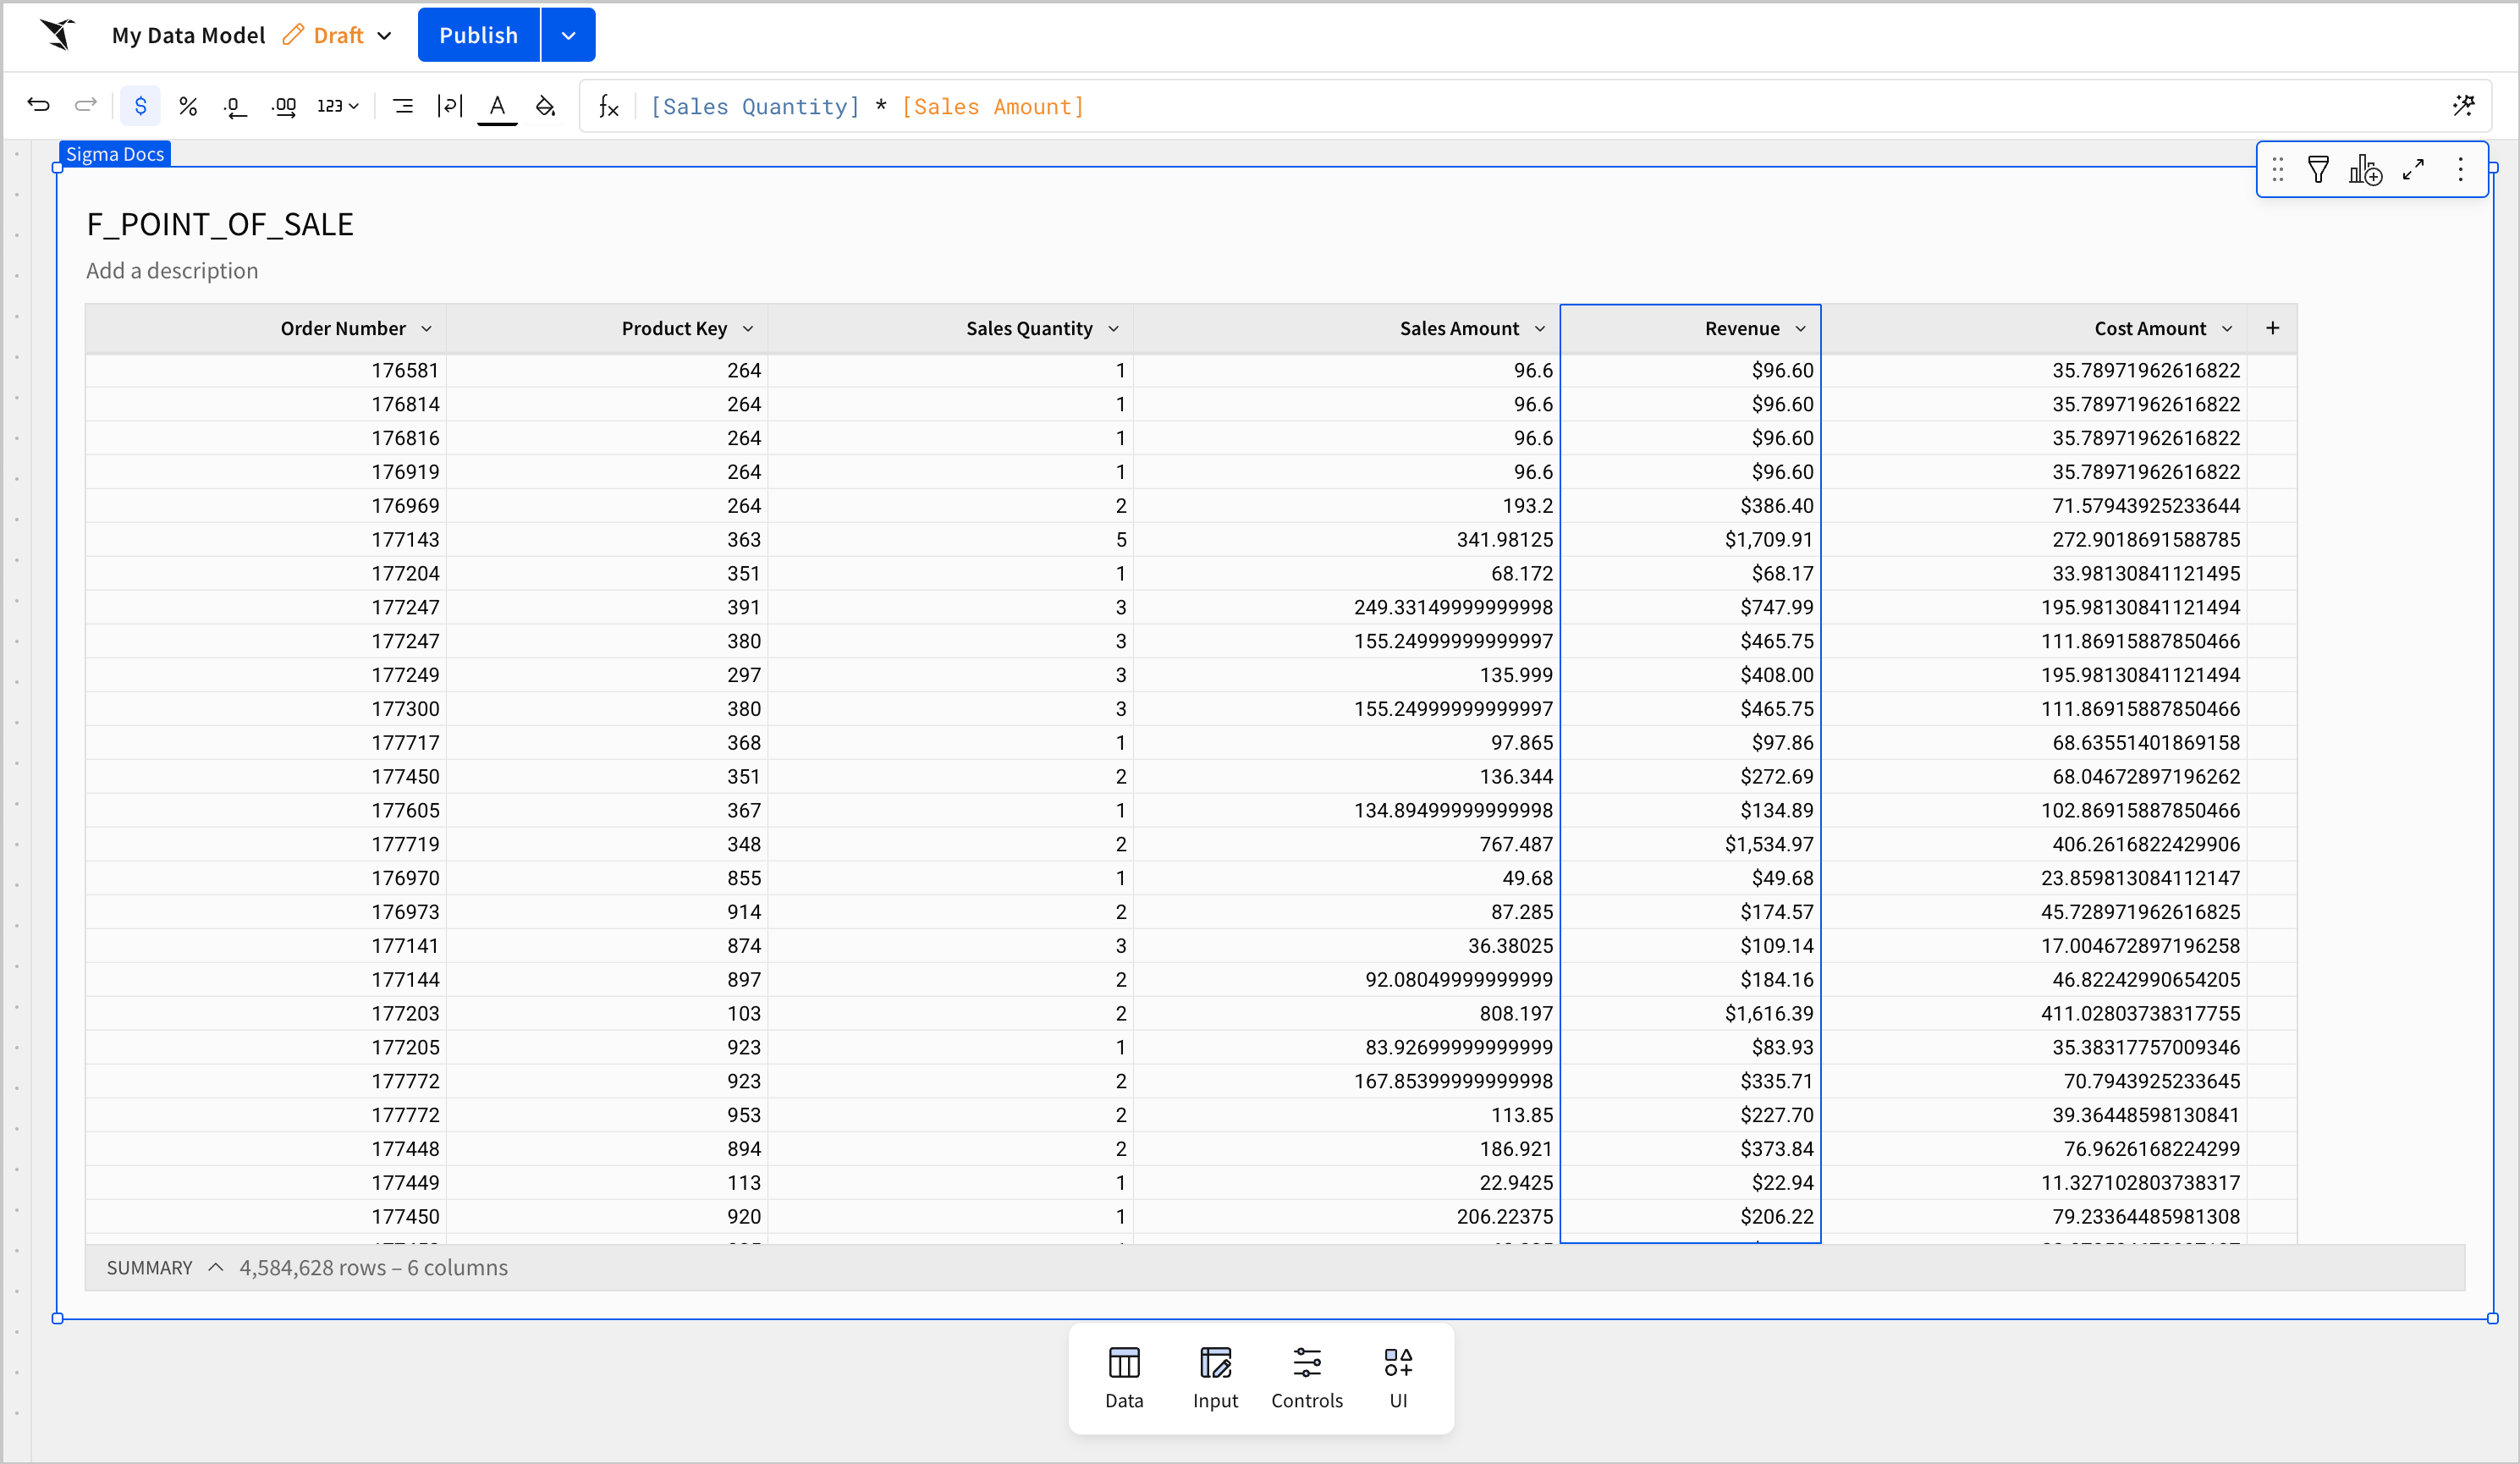This screenshot has height=1464, width=2520.
Task: Open the Draft status dropdown
Action: click(337, 35)
